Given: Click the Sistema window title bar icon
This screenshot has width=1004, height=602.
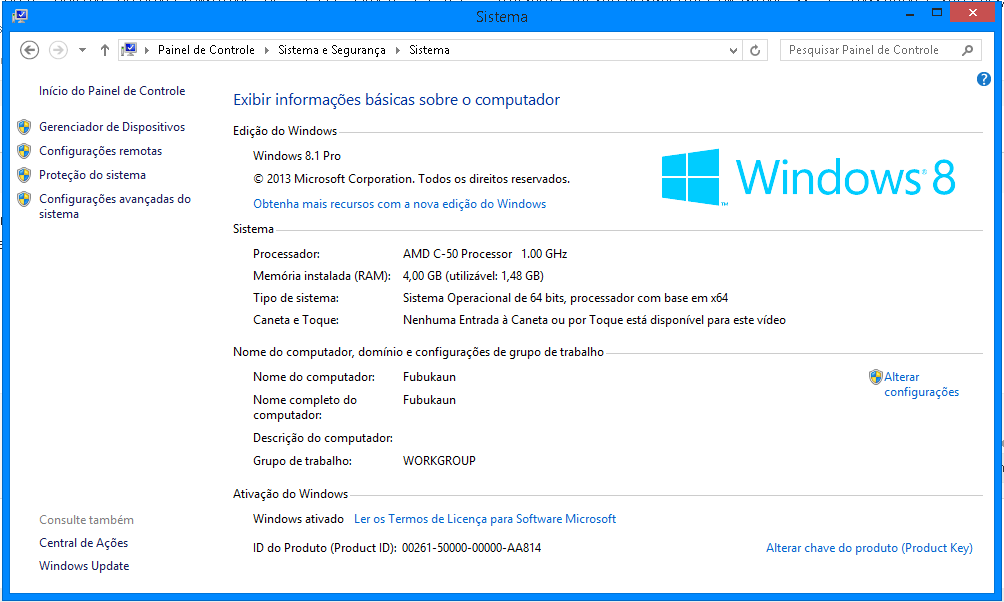Looking at the screenshot, I should coord(20,16).
